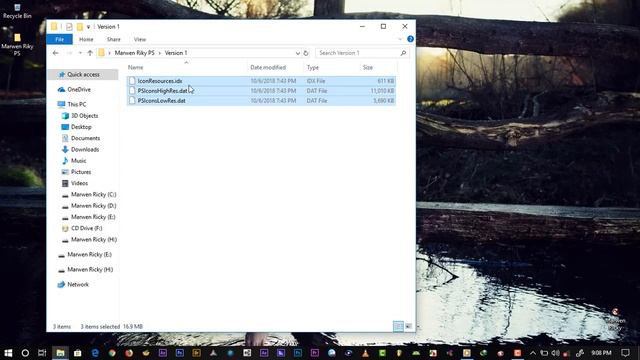The image size is (640, 360).
Task: Open the File ribbon tab
Action: [59, 39]
